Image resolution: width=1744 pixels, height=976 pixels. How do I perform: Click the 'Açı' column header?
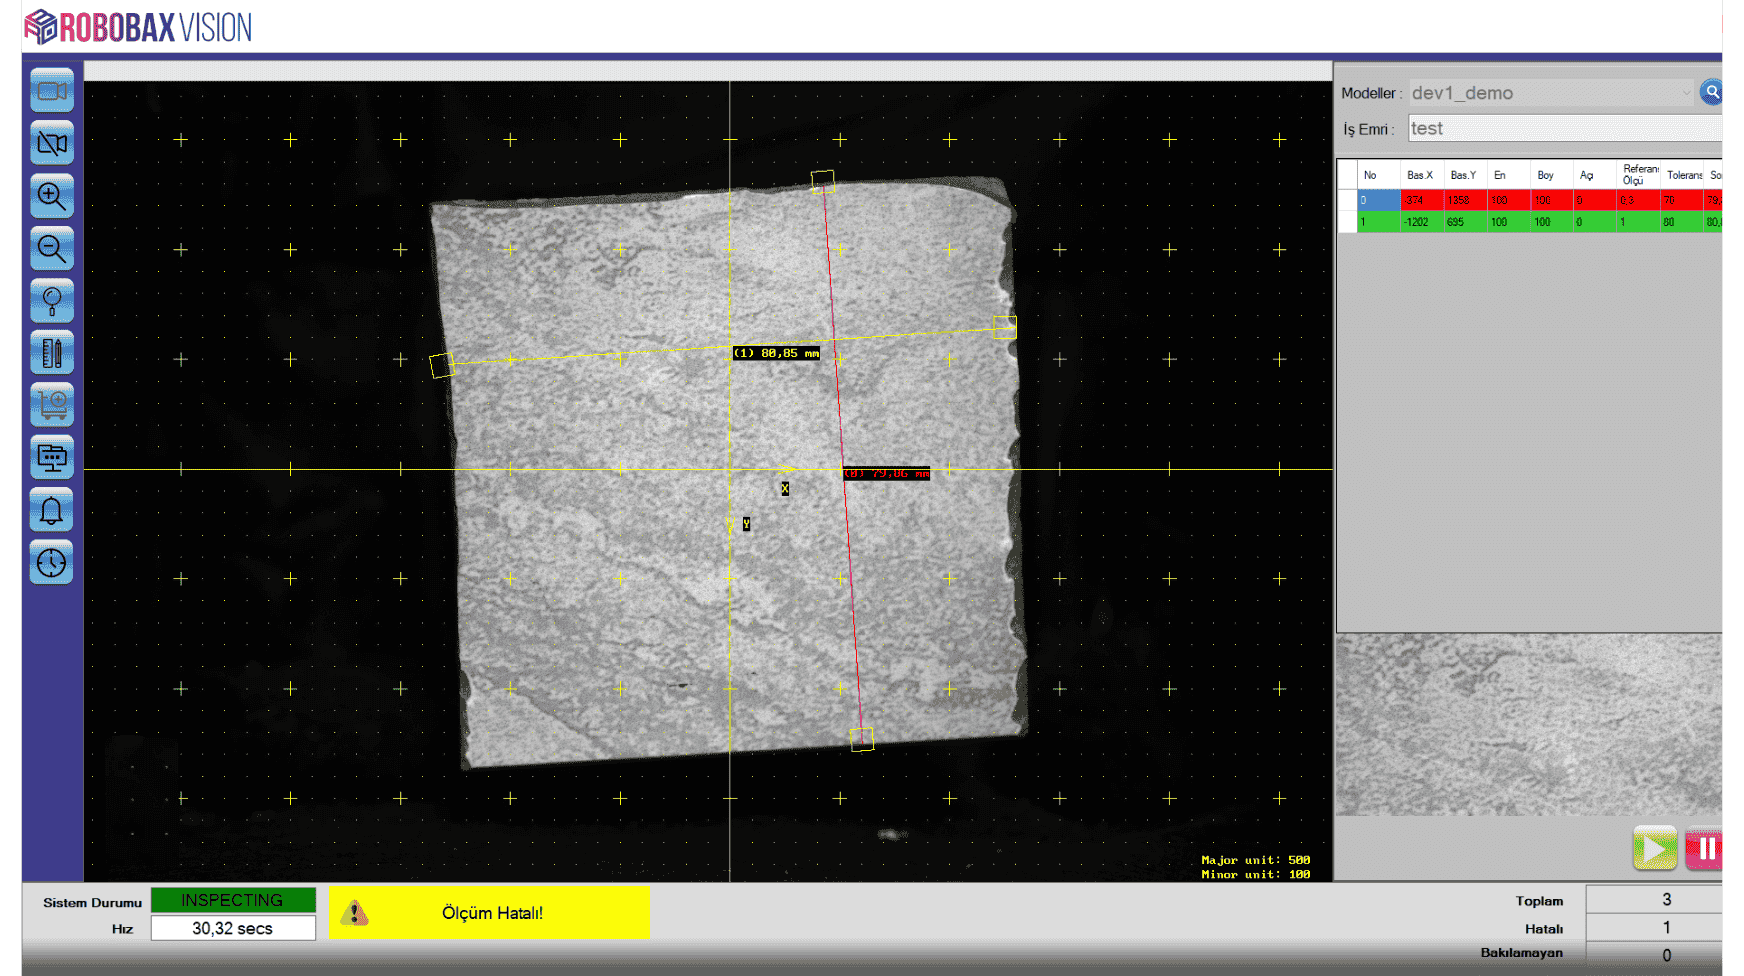[x=1595, y=175]
